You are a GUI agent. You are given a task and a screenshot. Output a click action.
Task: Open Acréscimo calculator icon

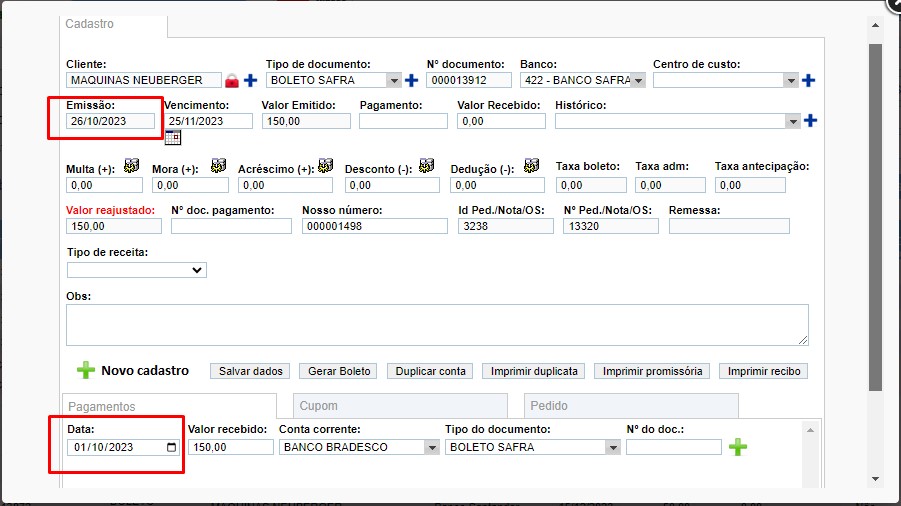point(326,166)
